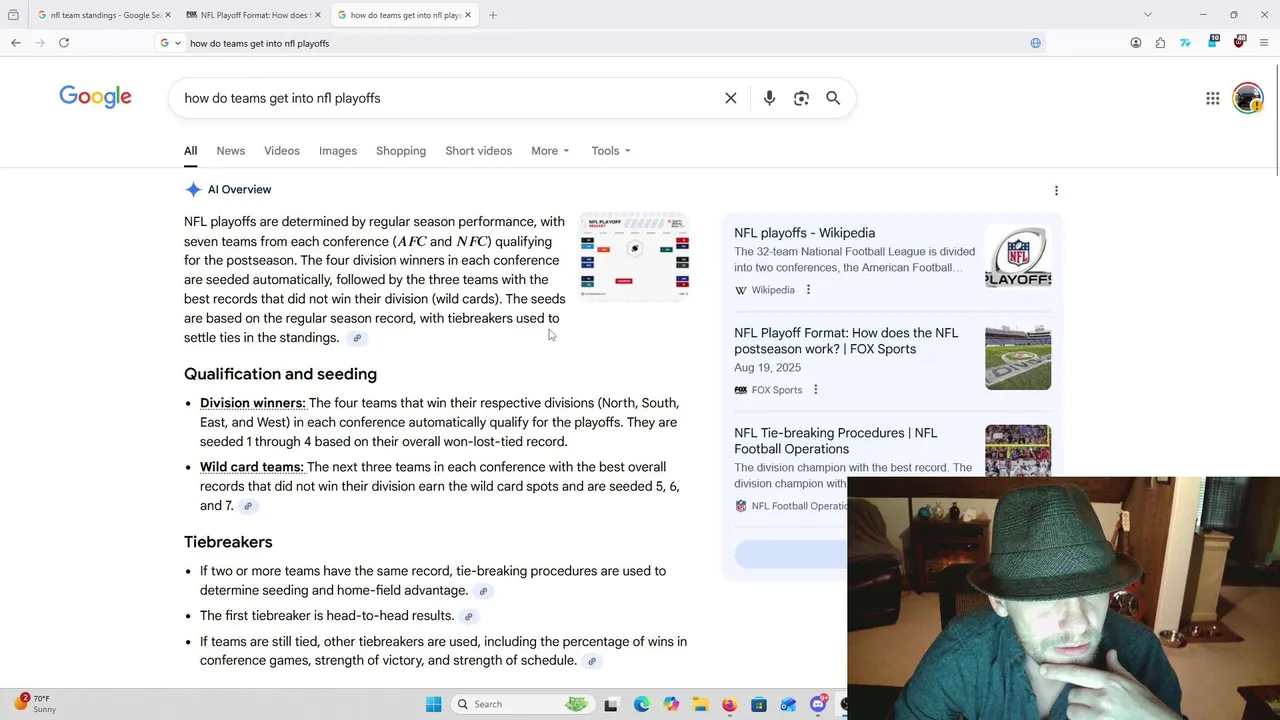Expand the Tools dropdown
Viewport: 1280px width, 720px height.
tap(610, 151)
